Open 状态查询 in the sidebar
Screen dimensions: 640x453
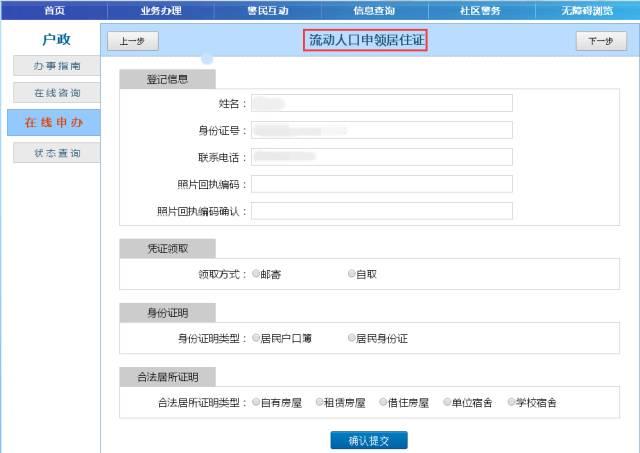click(x=57, y=153)
